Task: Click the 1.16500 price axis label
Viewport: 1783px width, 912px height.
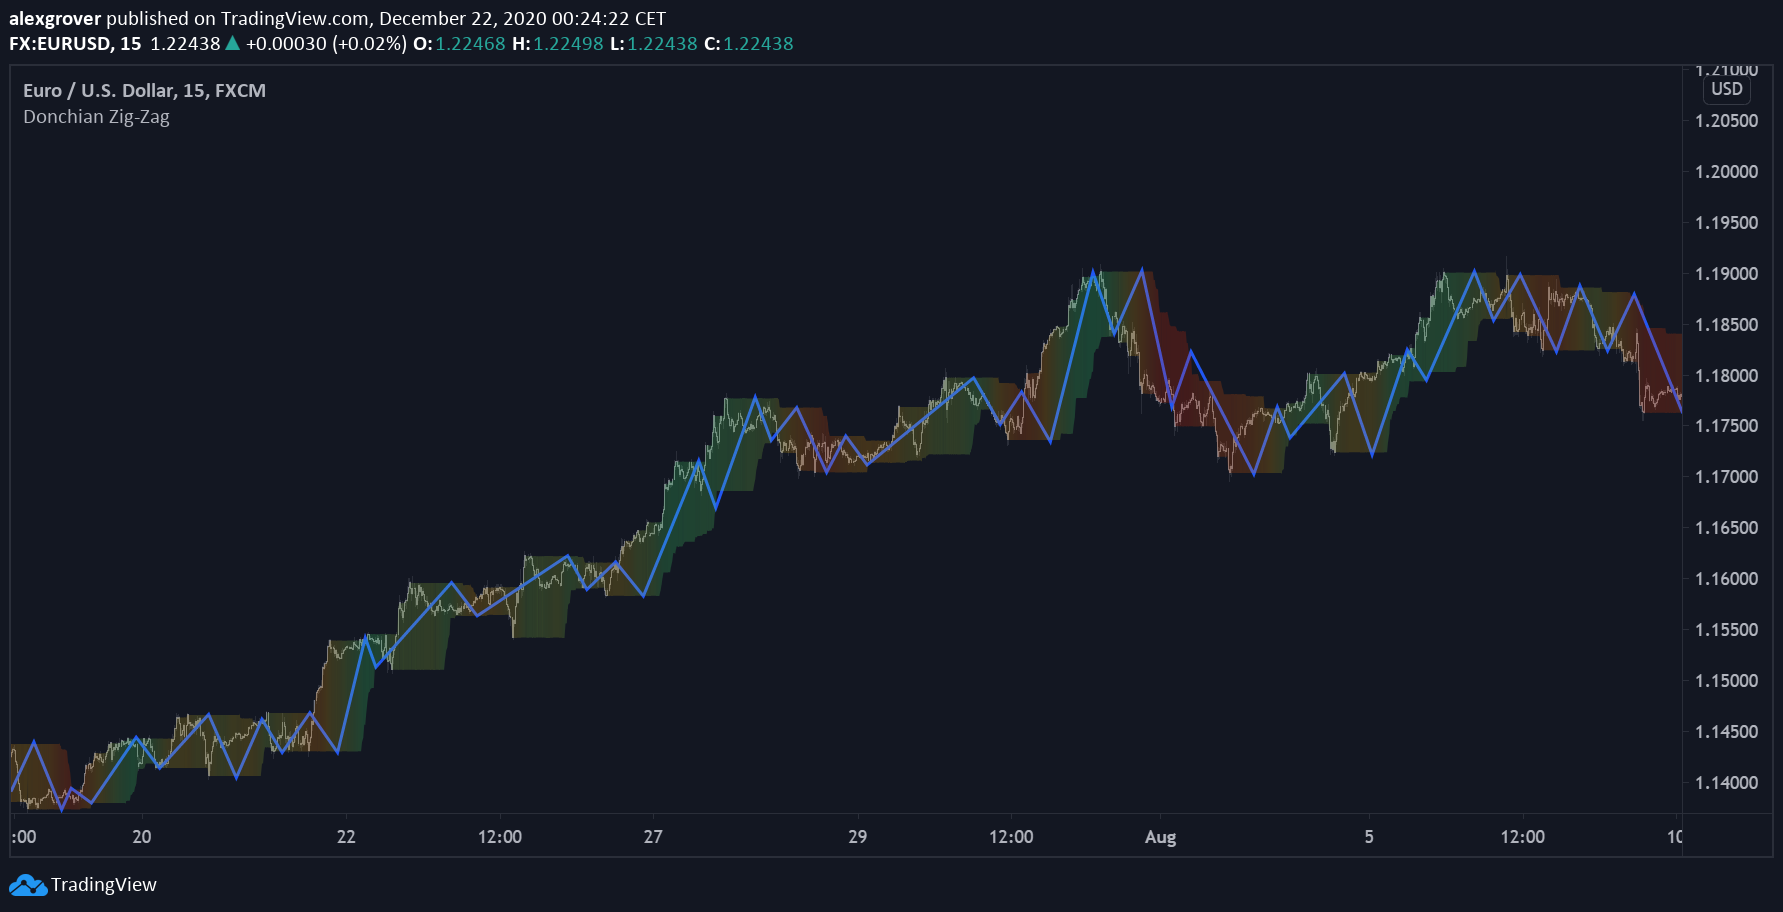Action: point(1726,528)
